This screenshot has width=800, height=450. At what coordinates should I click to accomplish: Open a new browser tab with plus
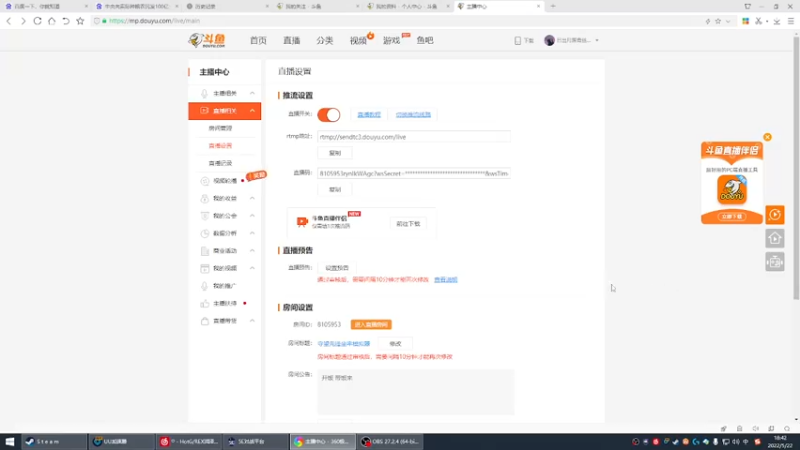click(x=553, y=6)
